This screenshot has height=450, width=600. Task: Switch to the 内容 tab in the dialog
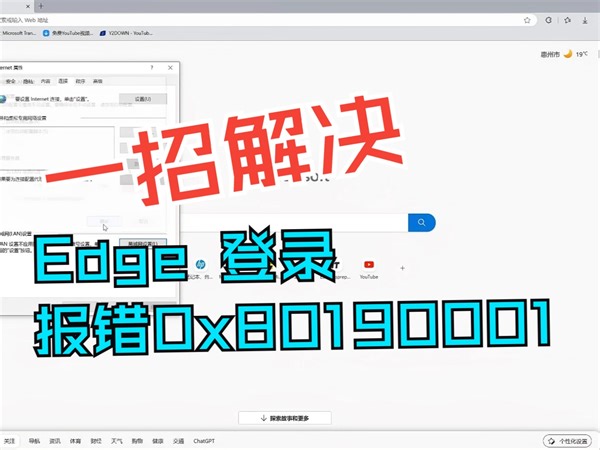coord(46,81)
